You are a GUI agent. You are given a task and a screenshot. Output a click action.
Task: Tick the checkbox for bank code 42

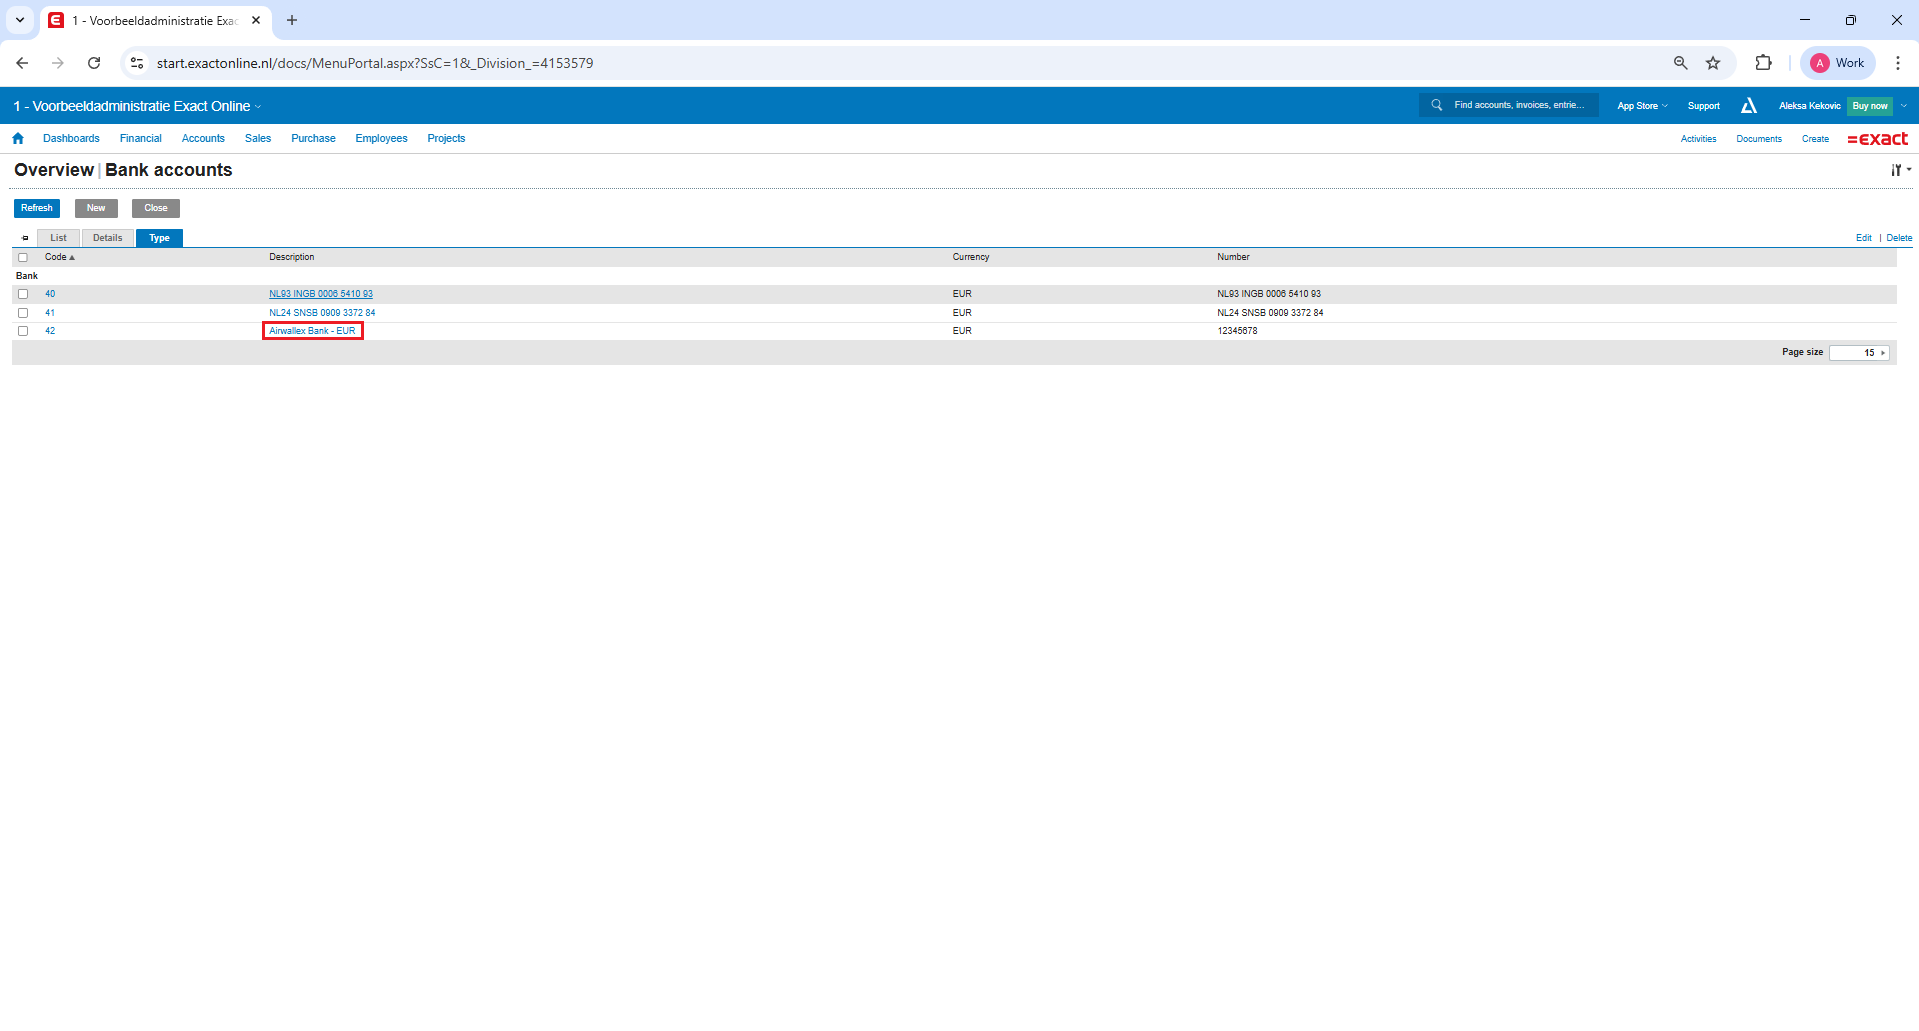click(23, 331)
